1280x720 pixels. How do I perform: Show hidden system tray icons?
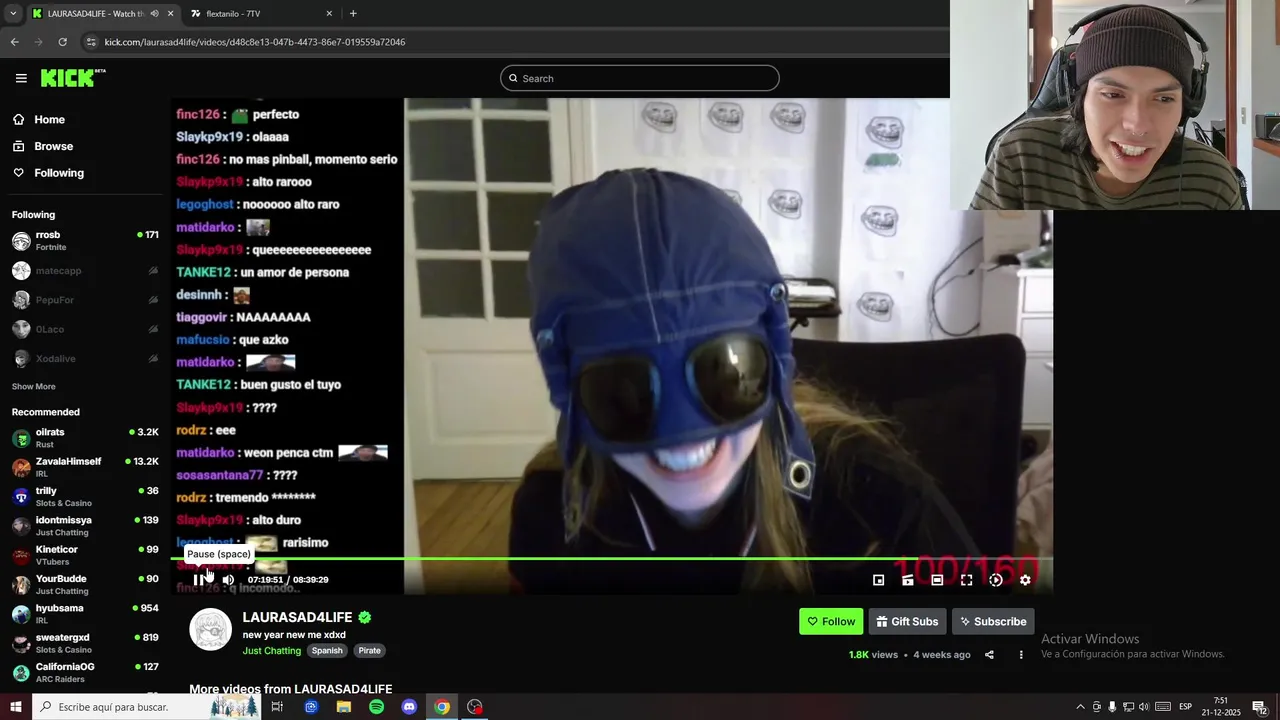click(x=1080, y=707)
